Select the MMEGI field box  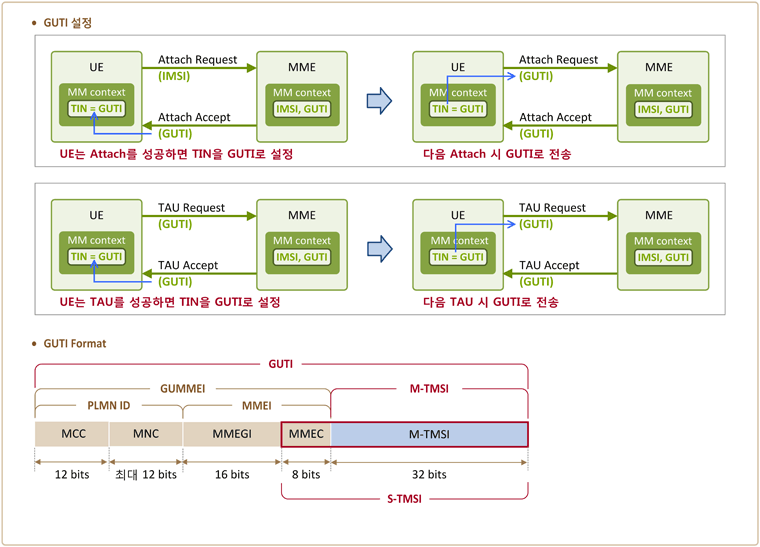click(x=232, y=434)
